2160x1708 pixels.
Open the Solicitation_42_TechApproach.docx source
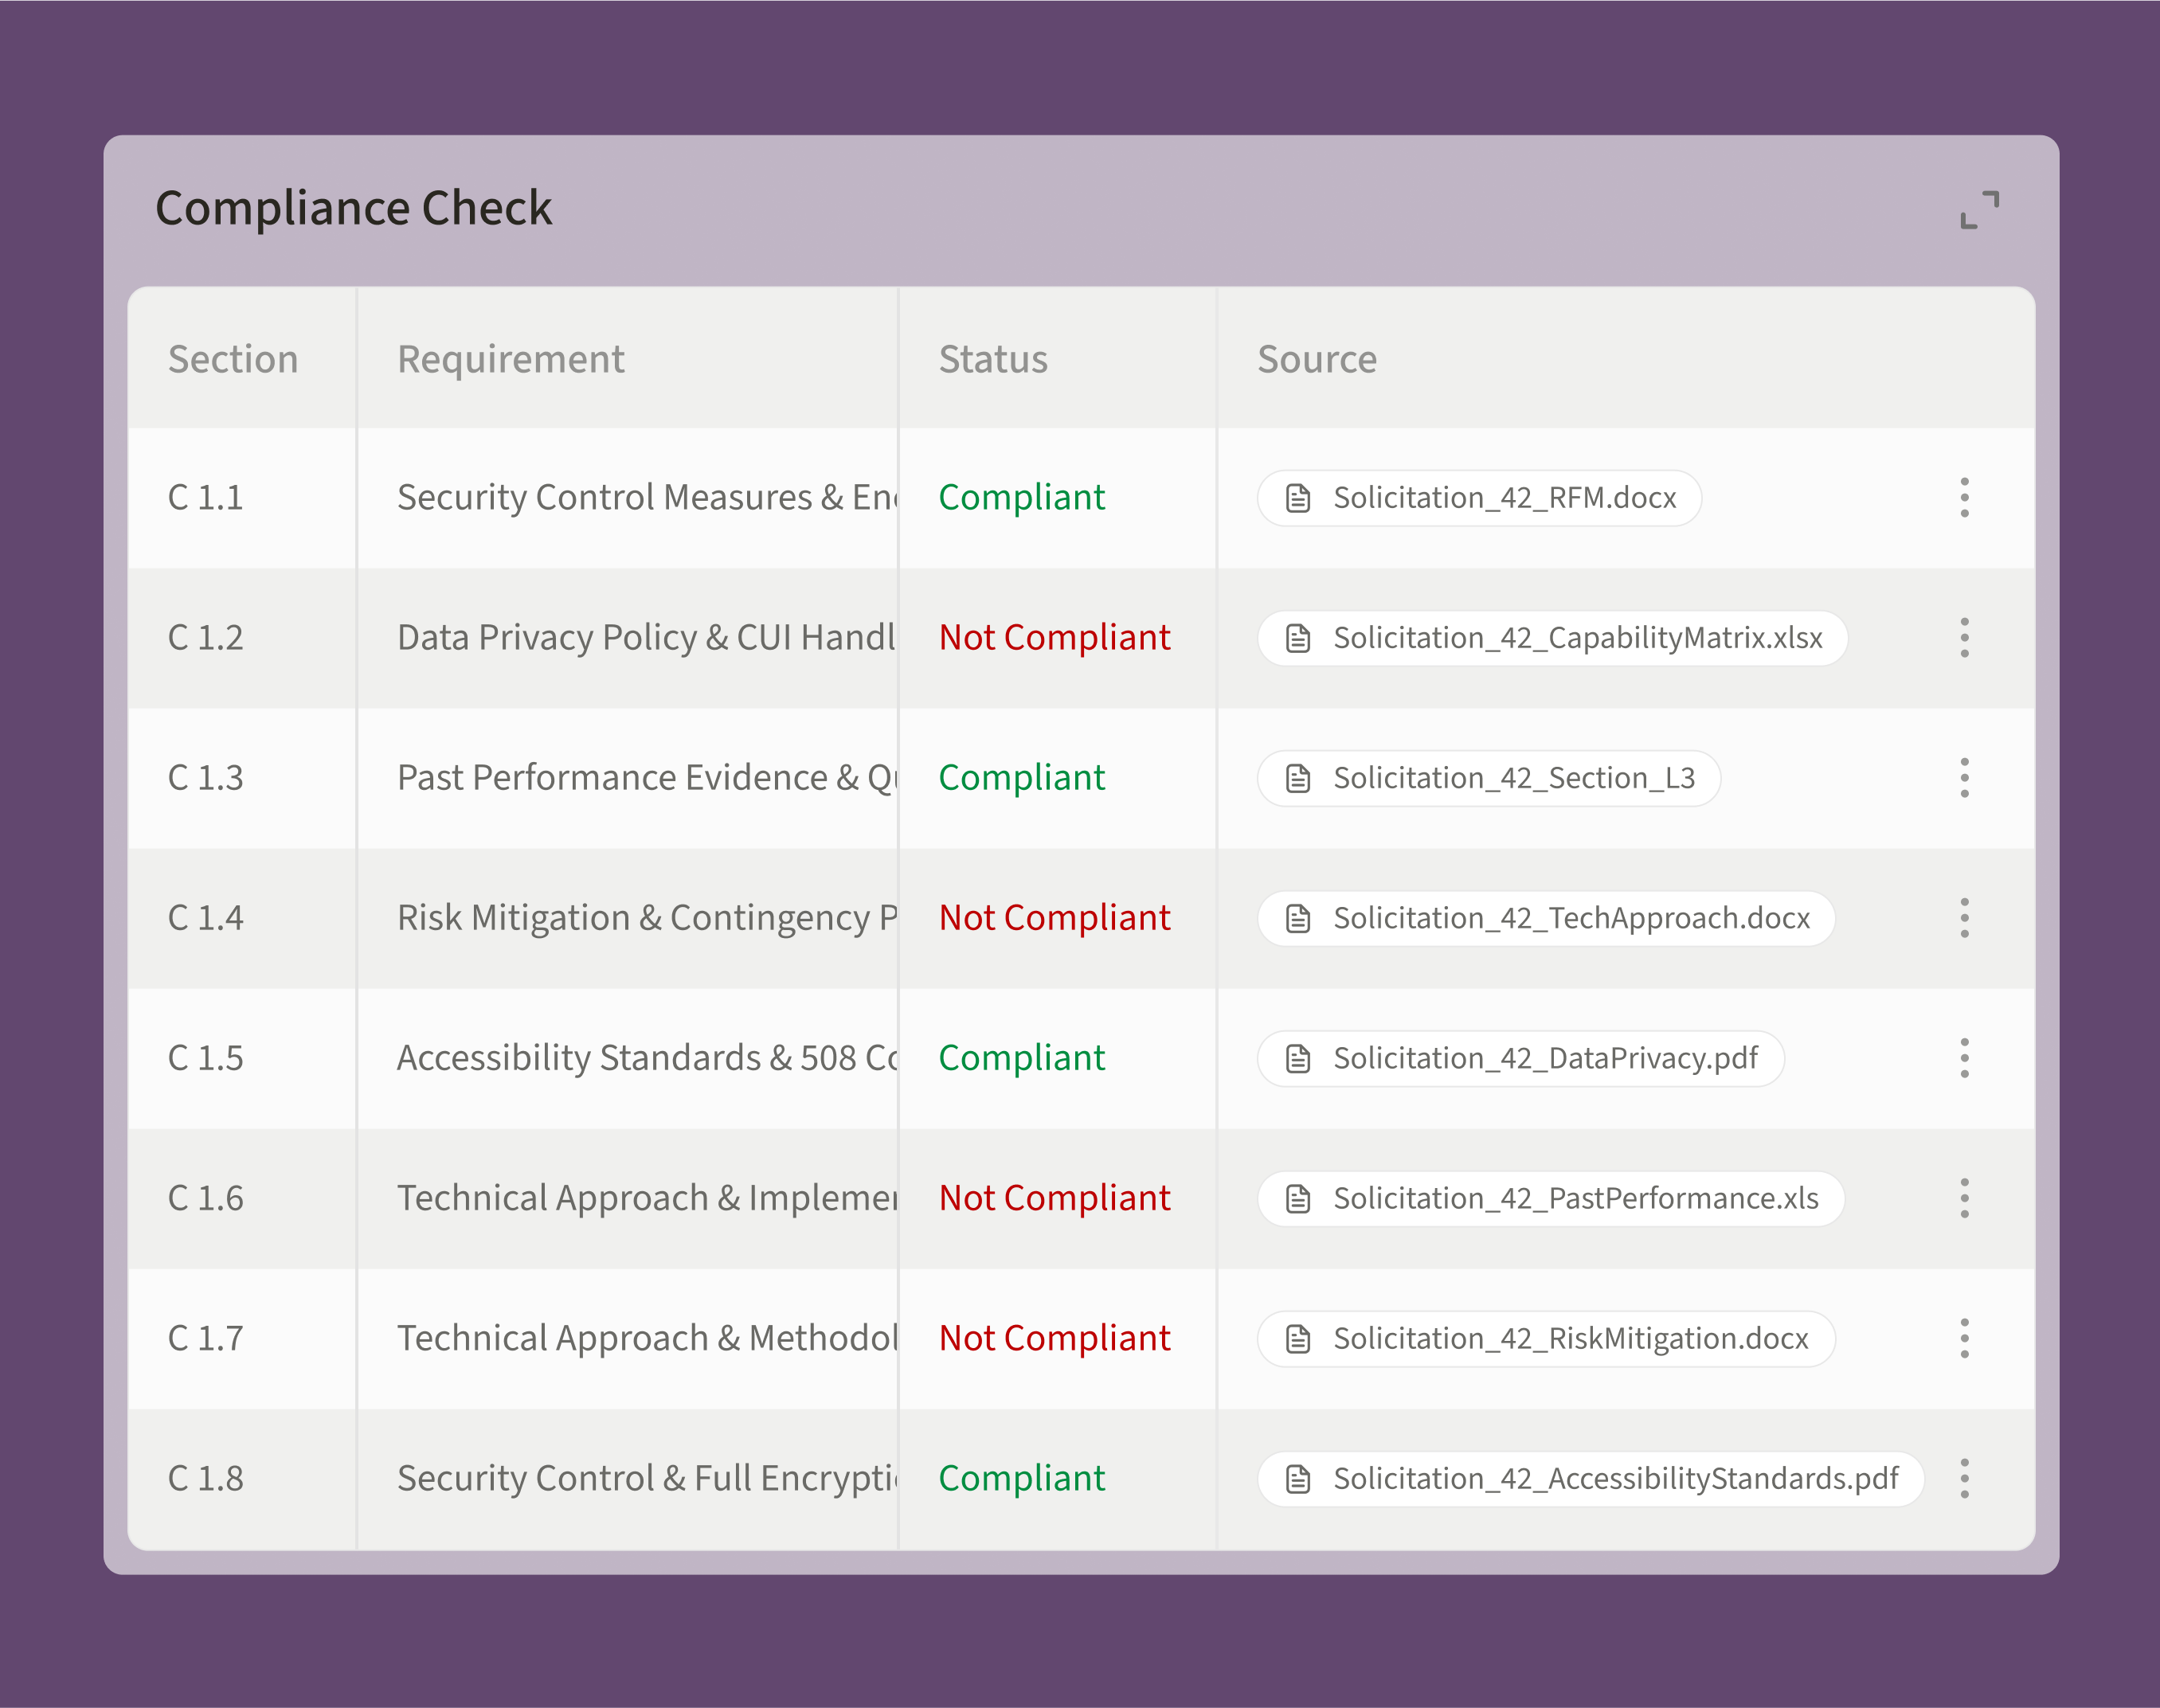pyautogui.click(x=1546, y=918)
